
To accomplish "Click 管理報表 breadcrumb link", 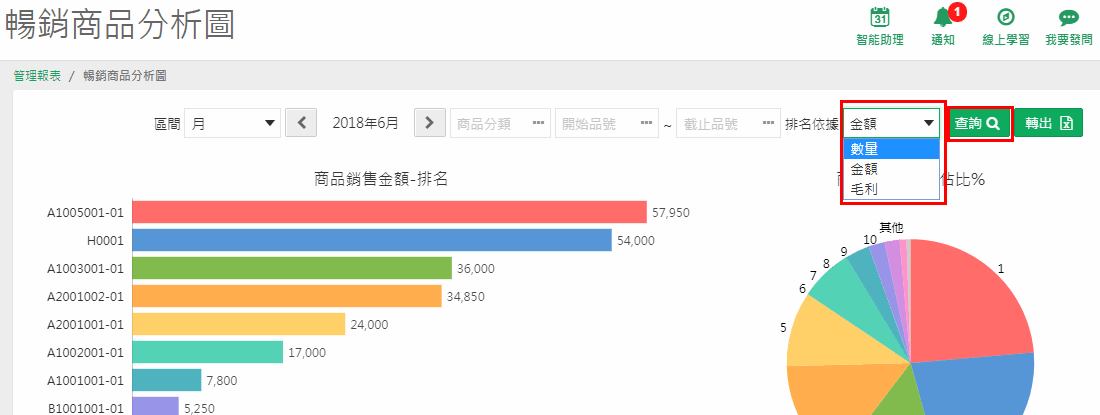I will pyautogui.click(x=37, y=76).
